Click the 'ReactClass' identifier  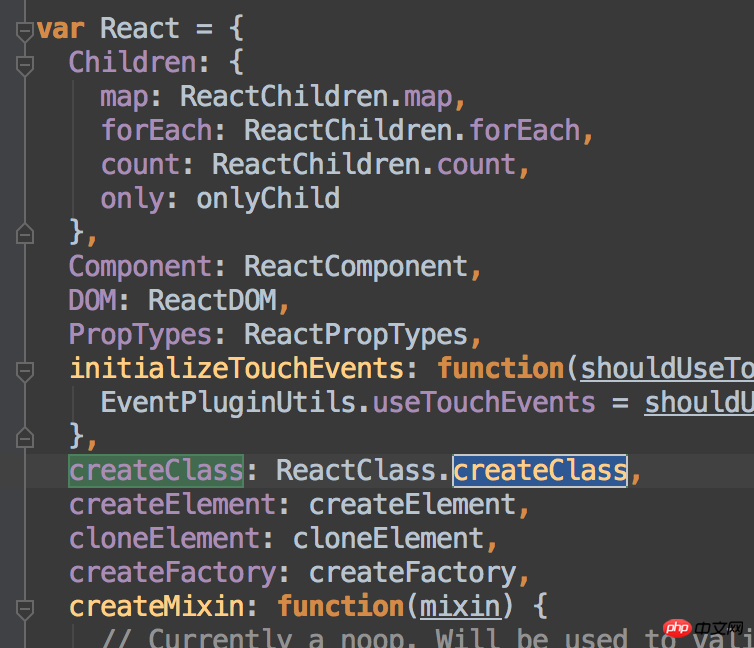click(356, 471)
